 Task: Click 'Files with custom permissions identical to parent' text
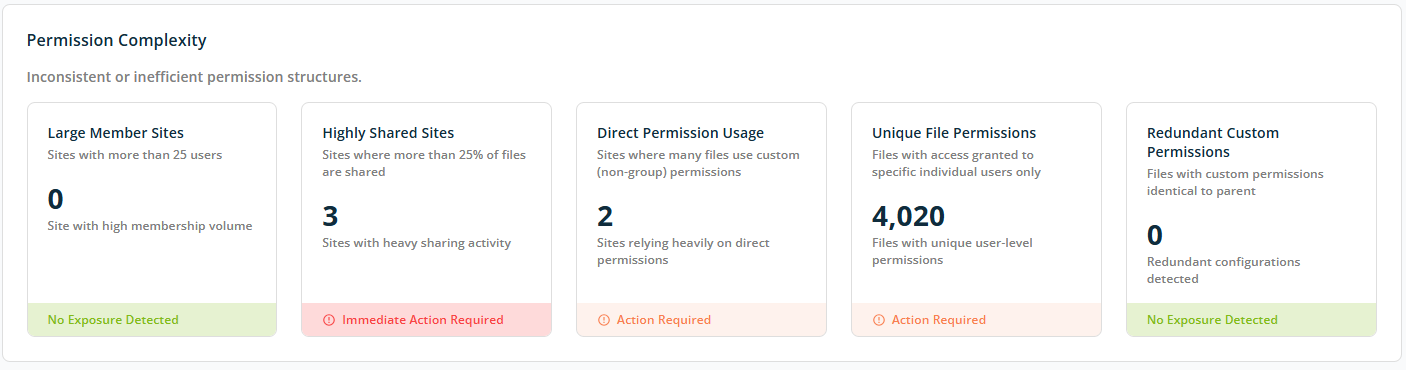click(x=1235, y=182)
